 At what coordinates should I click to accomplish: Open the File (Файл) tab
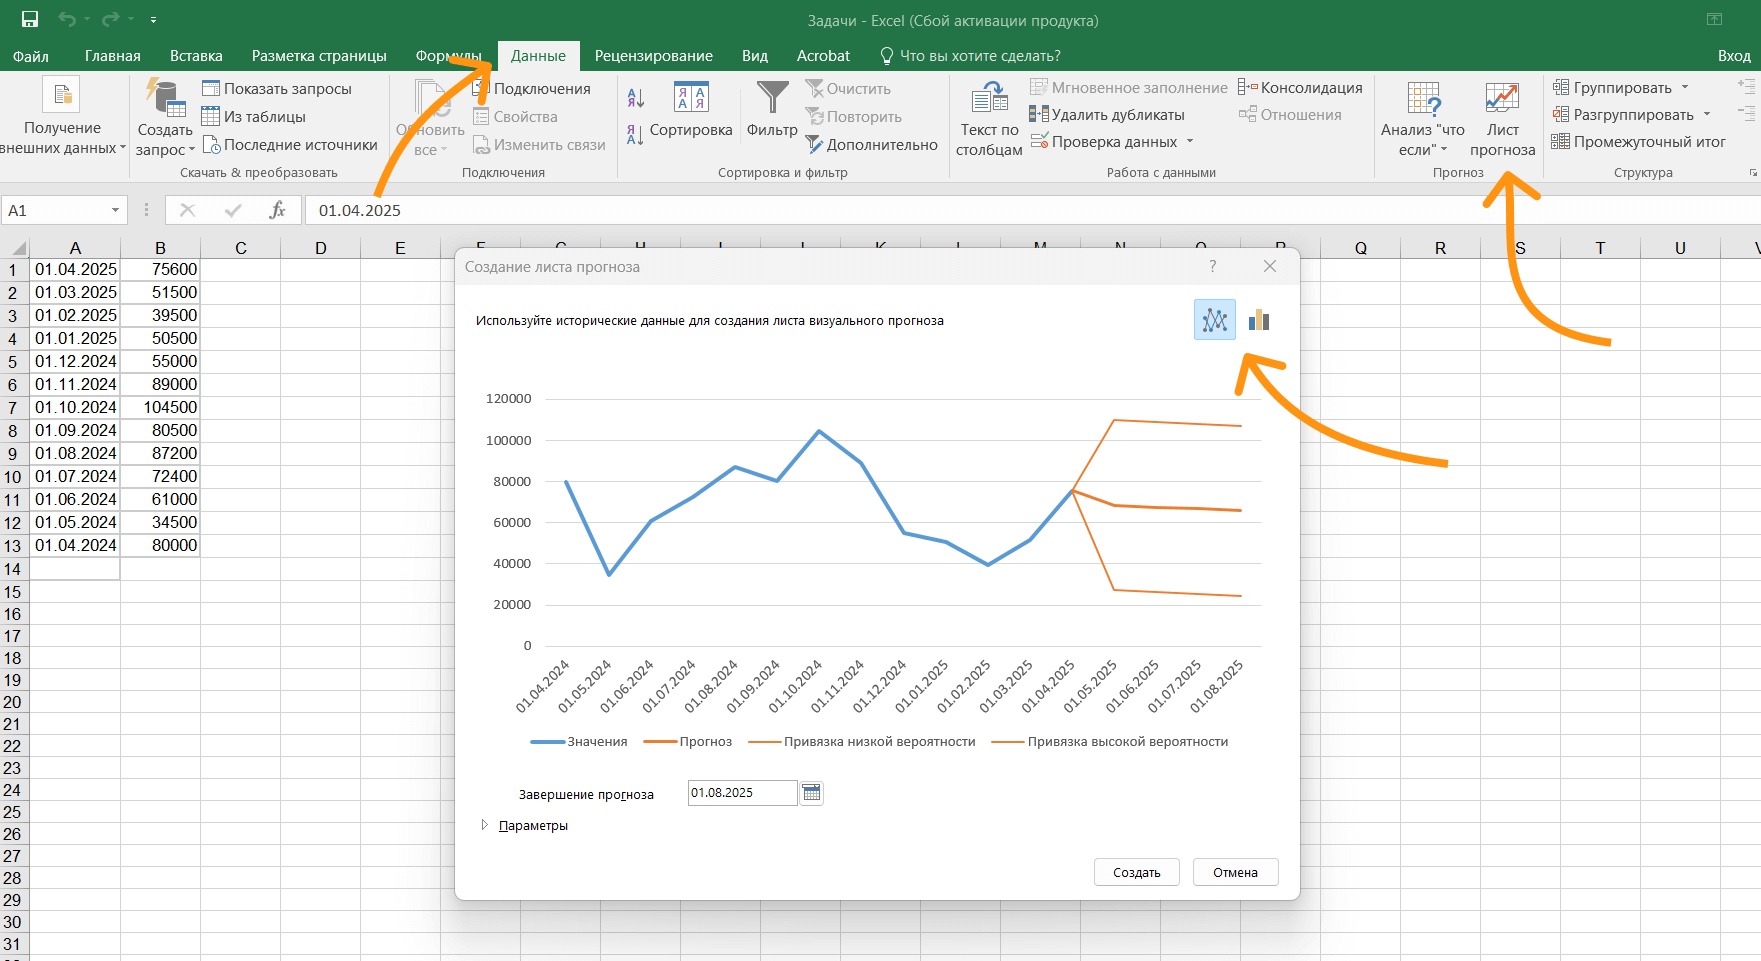coord(31,56)
